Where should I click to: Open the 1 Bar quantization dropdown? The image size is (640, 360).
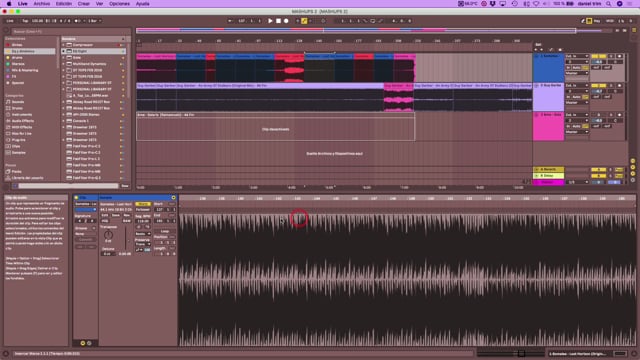[95, 21]
